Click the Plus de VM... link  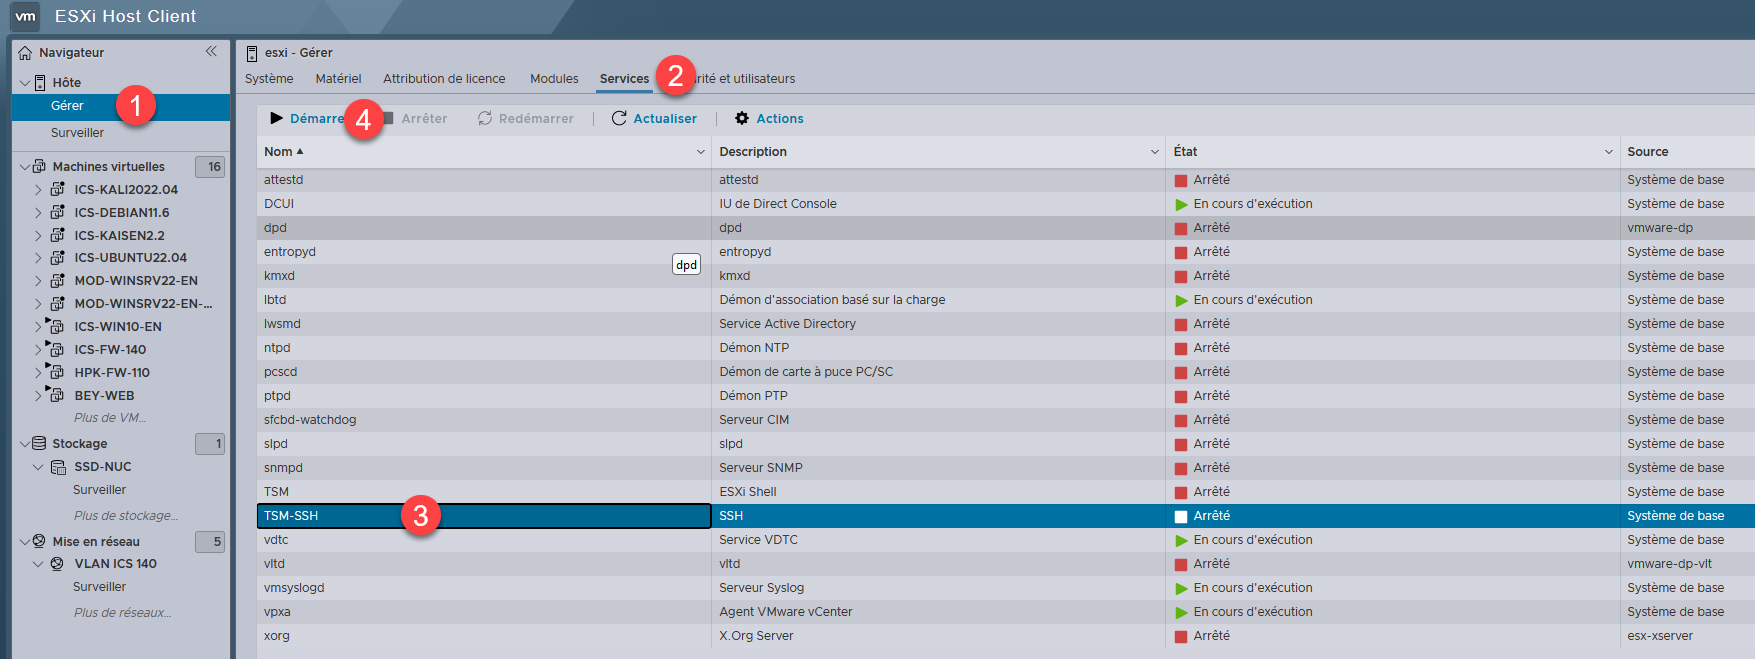pos(110,418)
